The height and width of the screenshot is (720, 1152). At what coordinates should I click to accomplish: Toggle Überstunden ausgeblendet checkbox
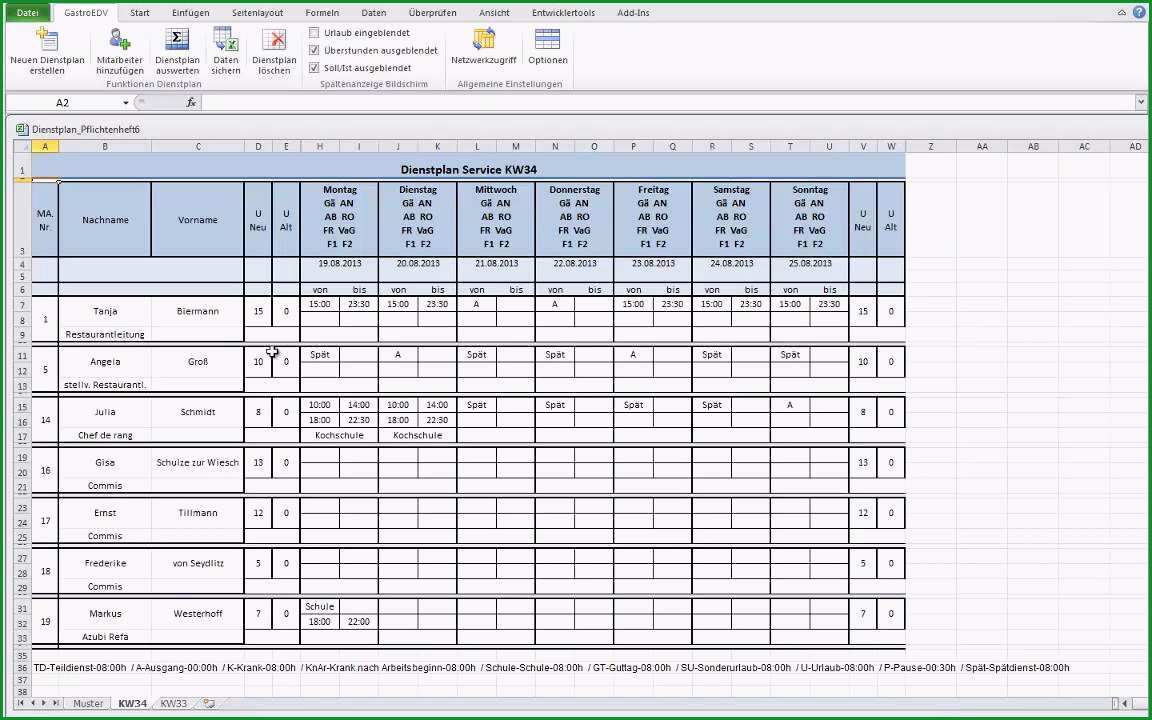coord(314,51)
